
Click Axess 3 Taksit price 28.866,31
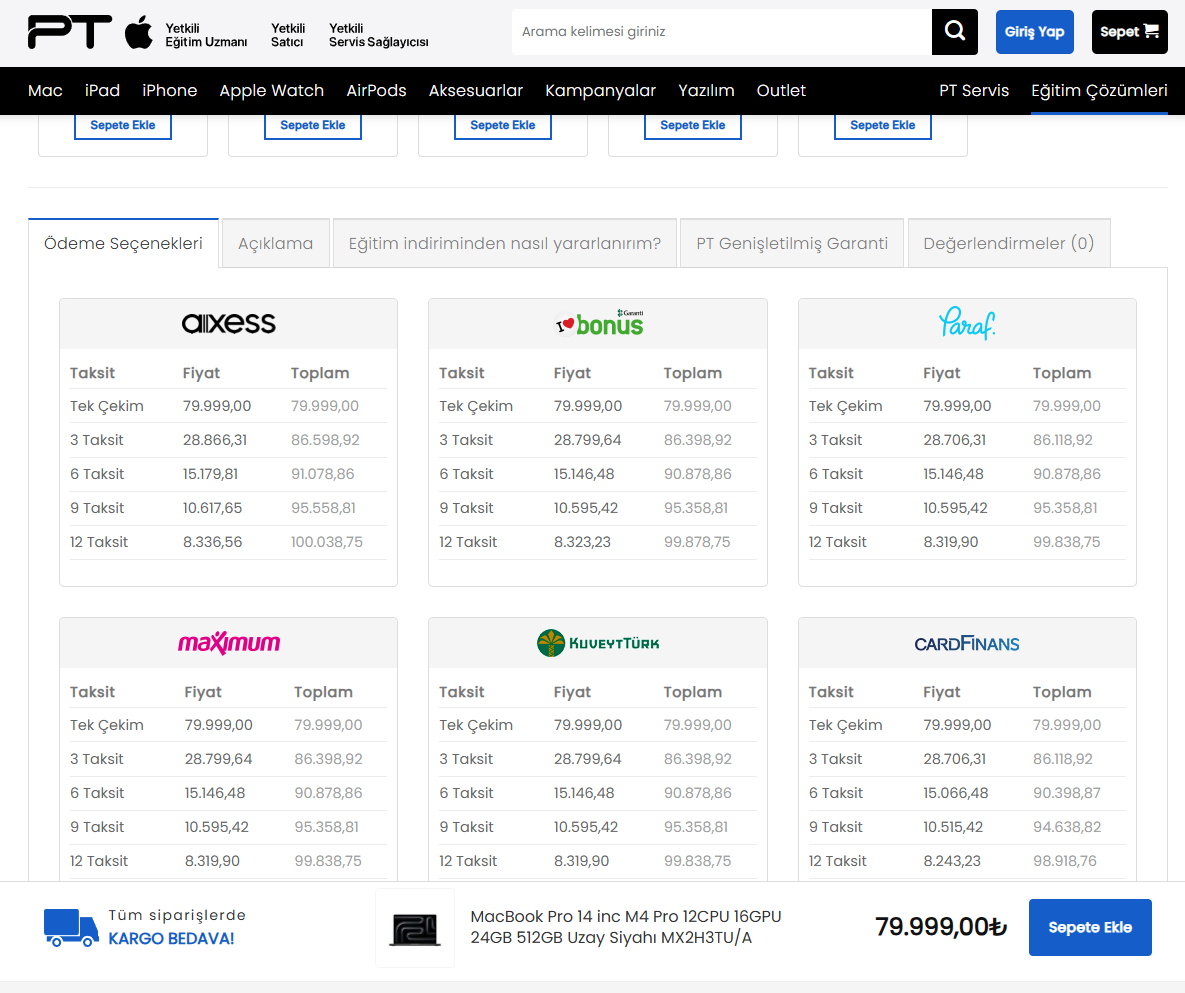coord(215,440)
